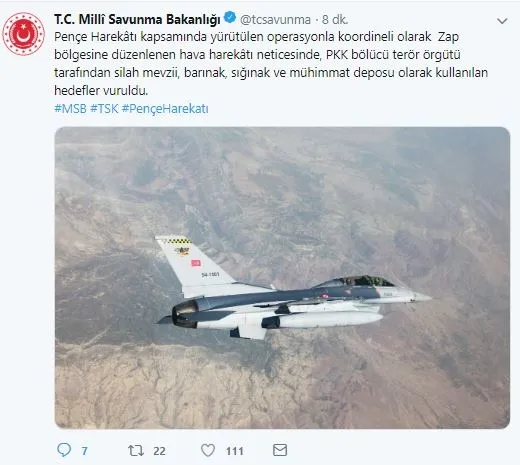Screen dimensions: 520x465
Task: Visit the @tcsavunma handle
Action: [275, 20]
